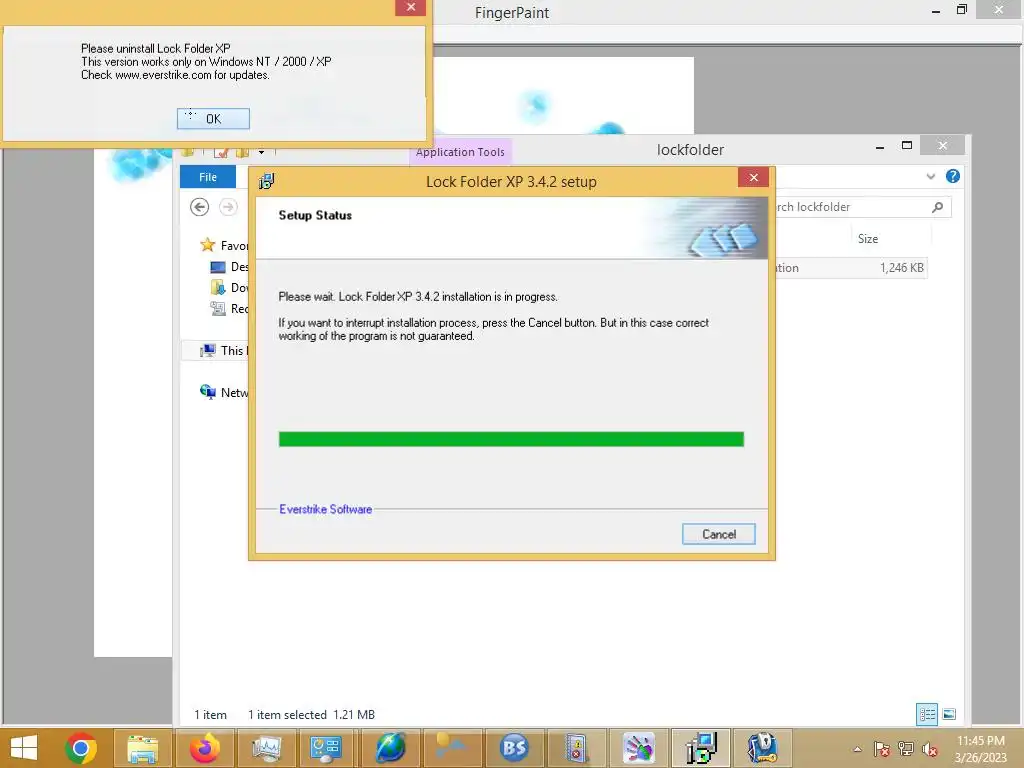Open the File tab in lockfolder explorer

[x=208, y=177]
